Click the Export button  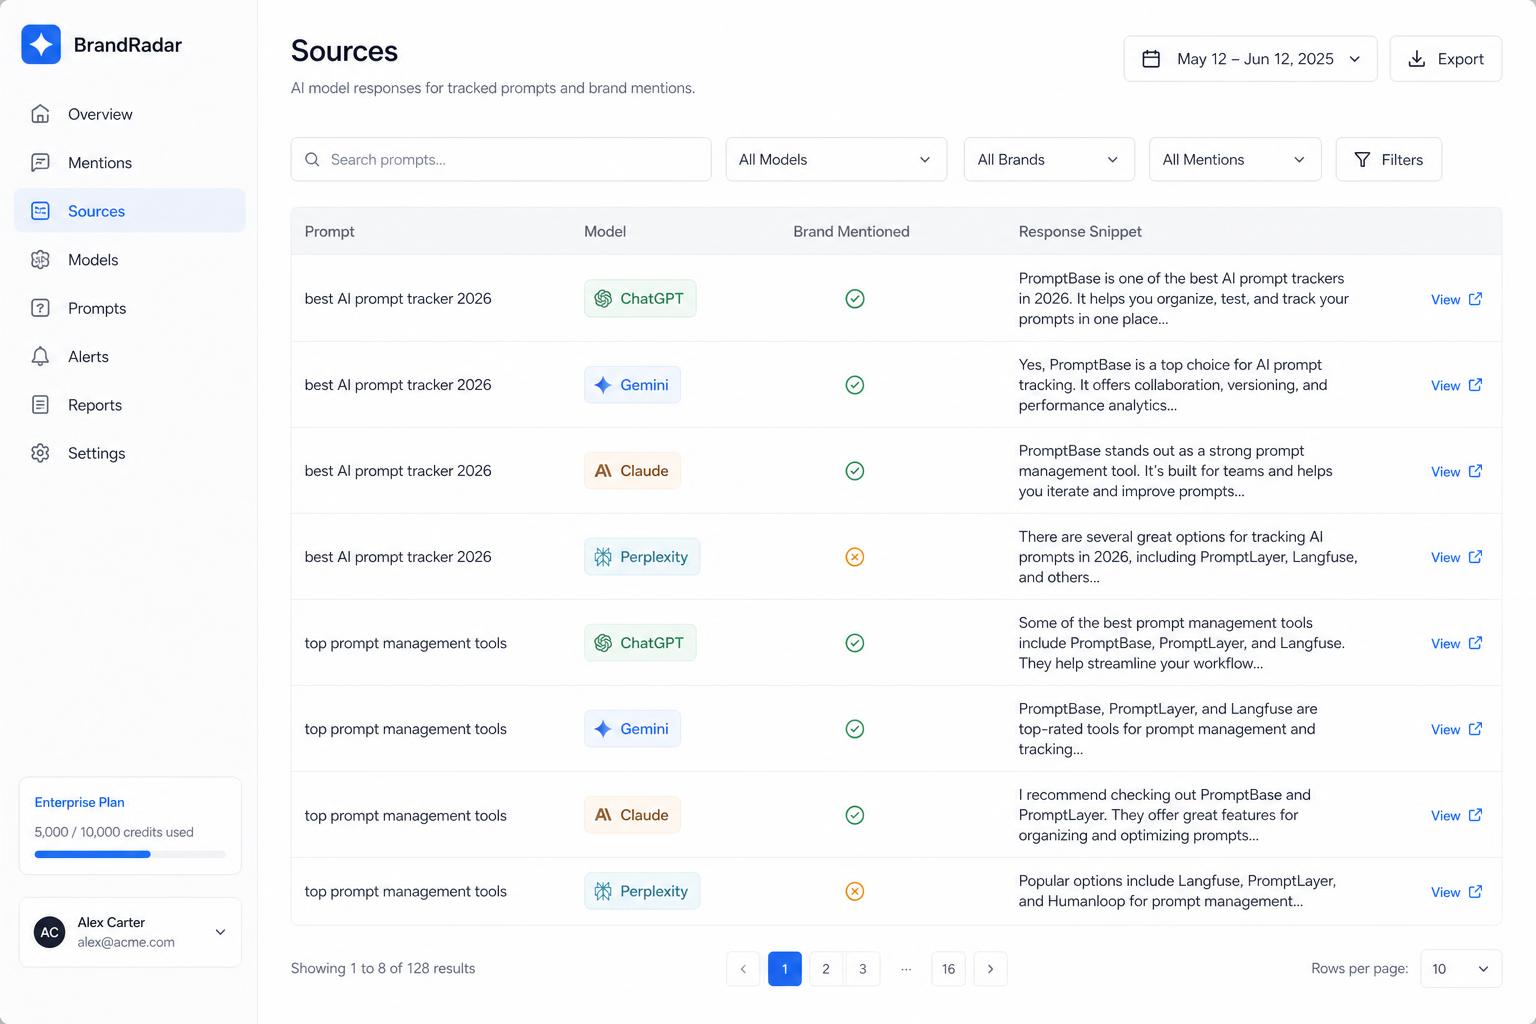click(x=1446, y=59)
